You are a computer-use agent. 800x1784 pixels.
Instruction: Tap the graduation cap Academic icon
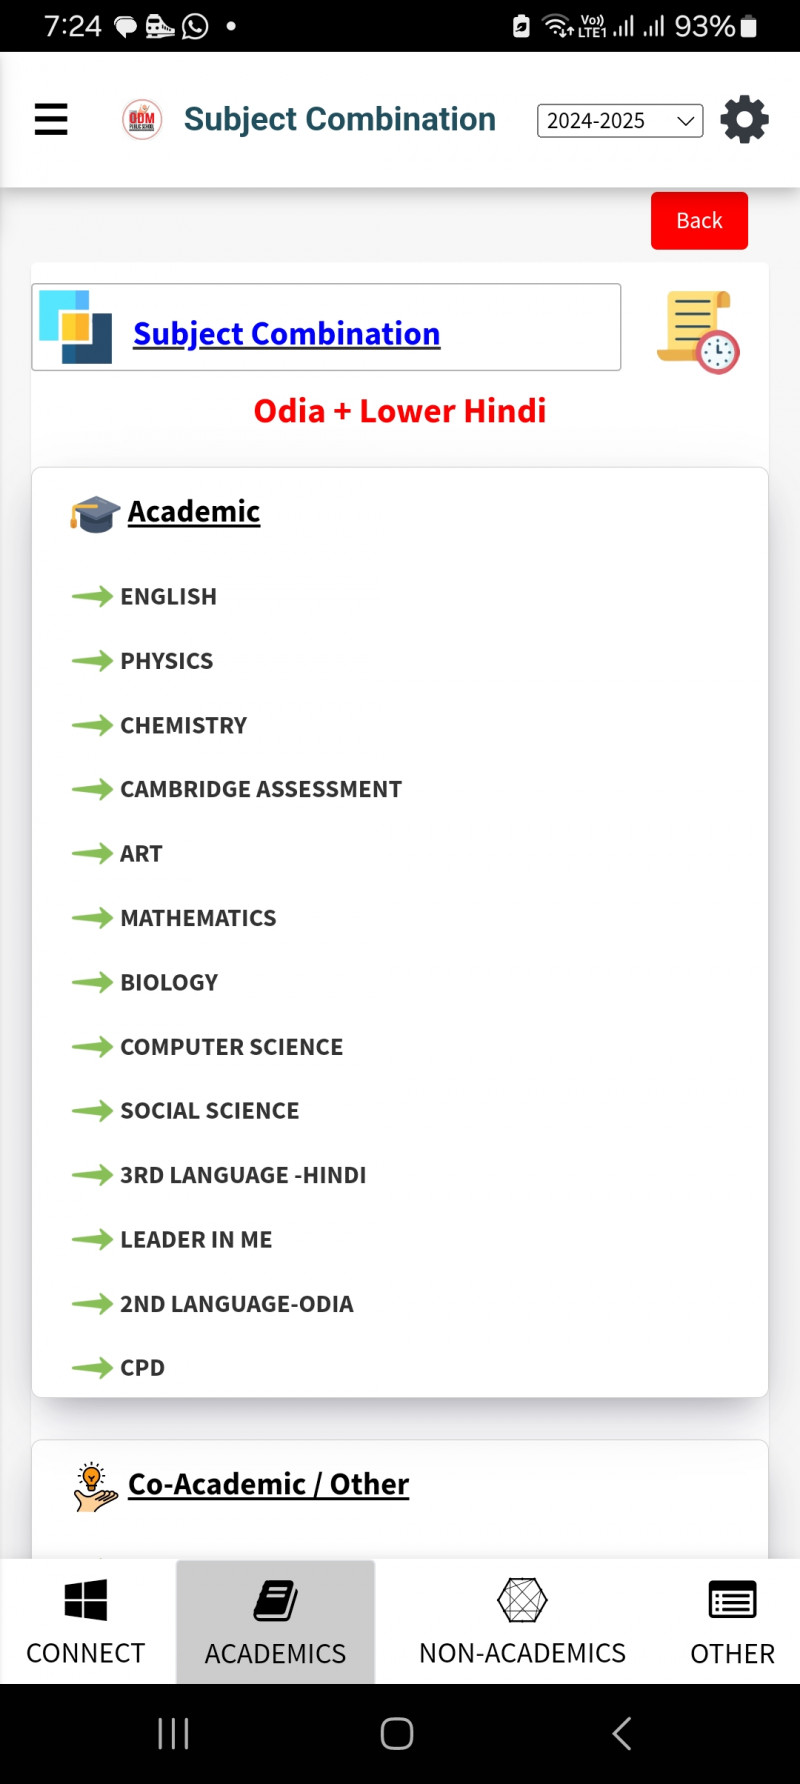click(x=95, y=513)
